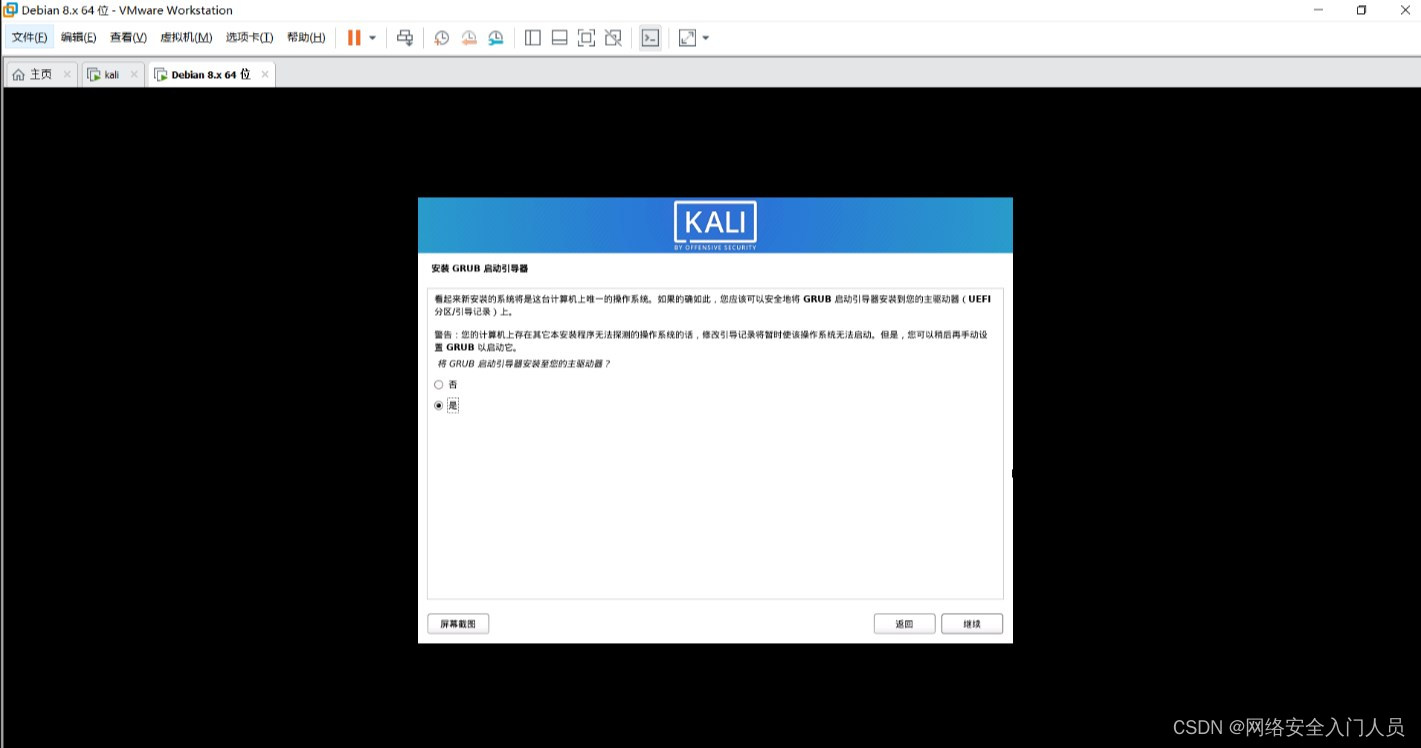Open the suspend button dropdown arrow
The width and height of the screenshot is (1421, 748).
click(371, 37)
